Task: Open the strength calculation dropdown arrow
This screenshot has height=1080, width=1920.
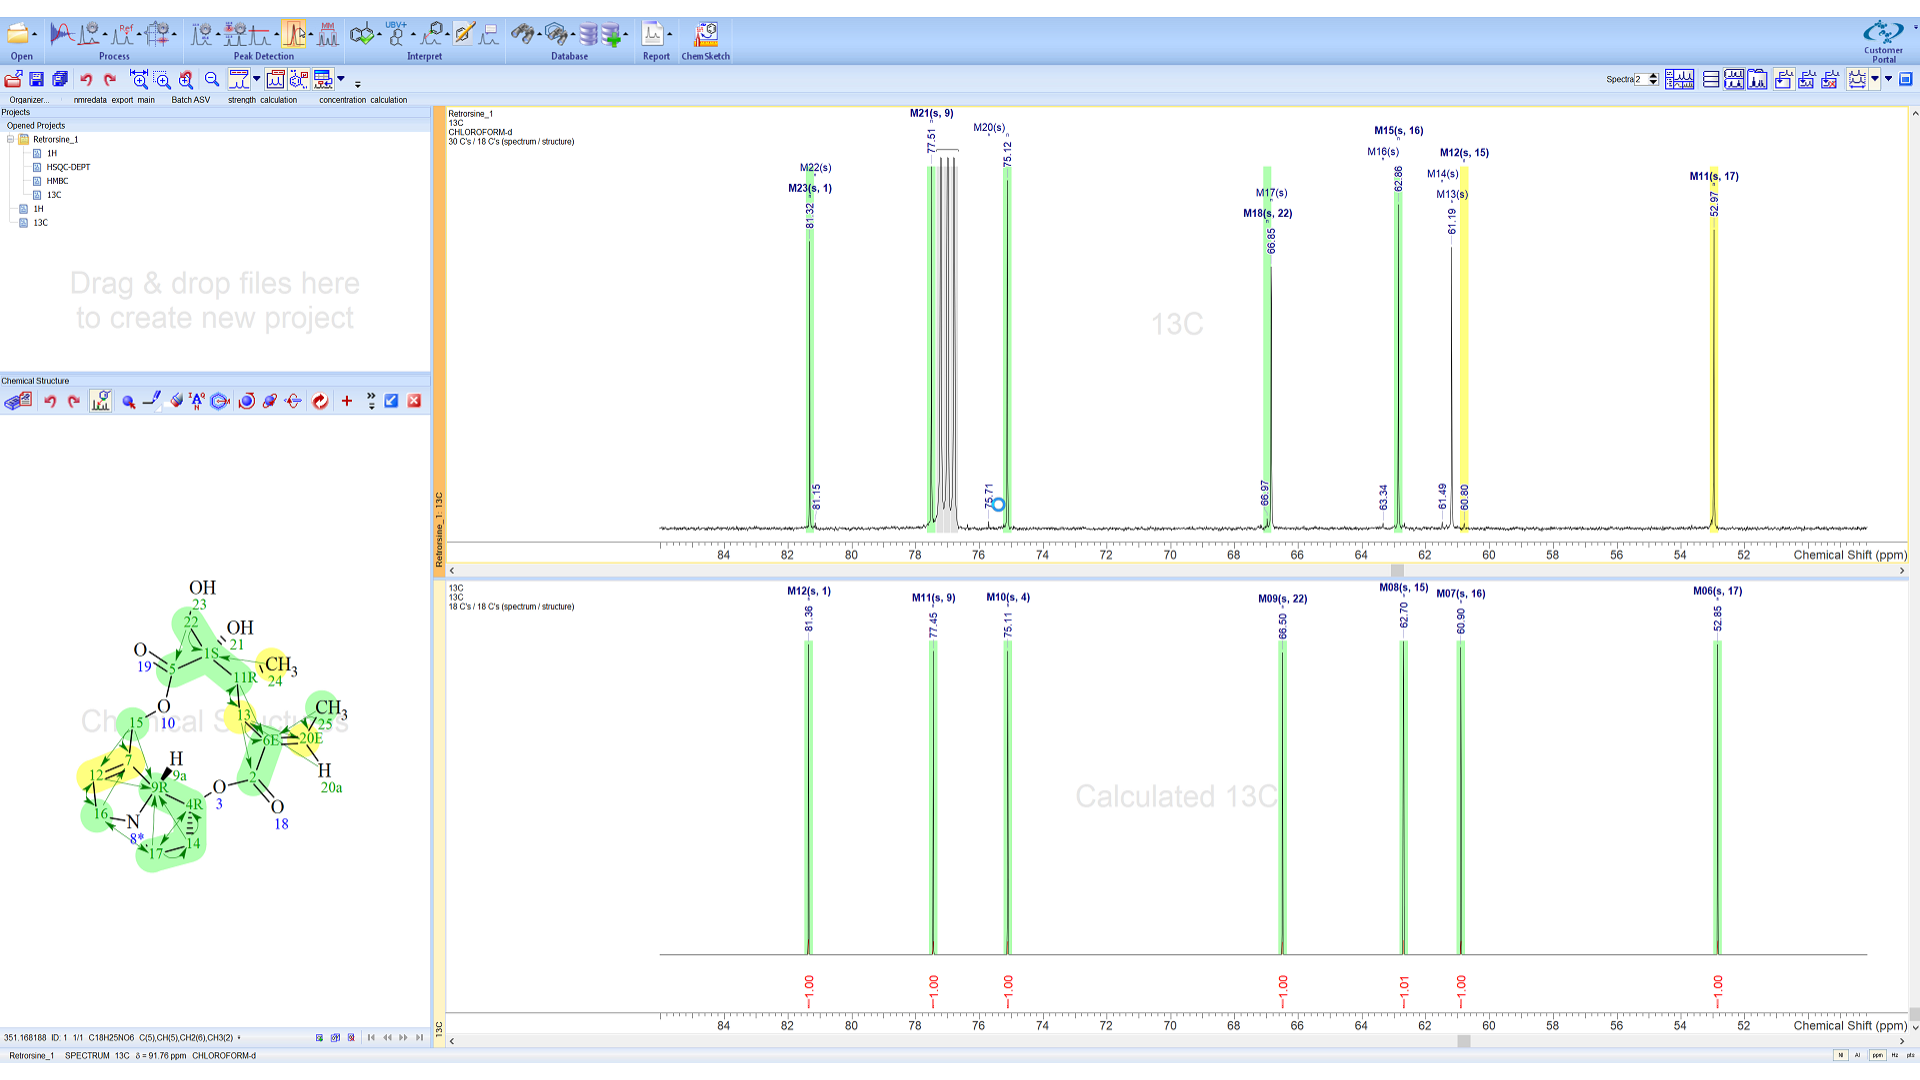Action: pyautogui.click(x=257, y=80)
